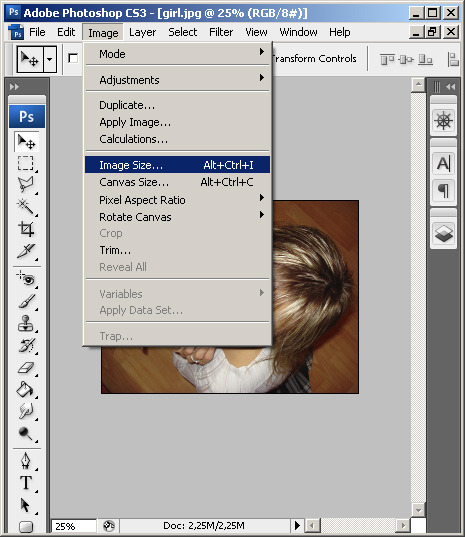
Task: Toggle the Auto-Select checkbox in options bar
Action: point(73,58)
